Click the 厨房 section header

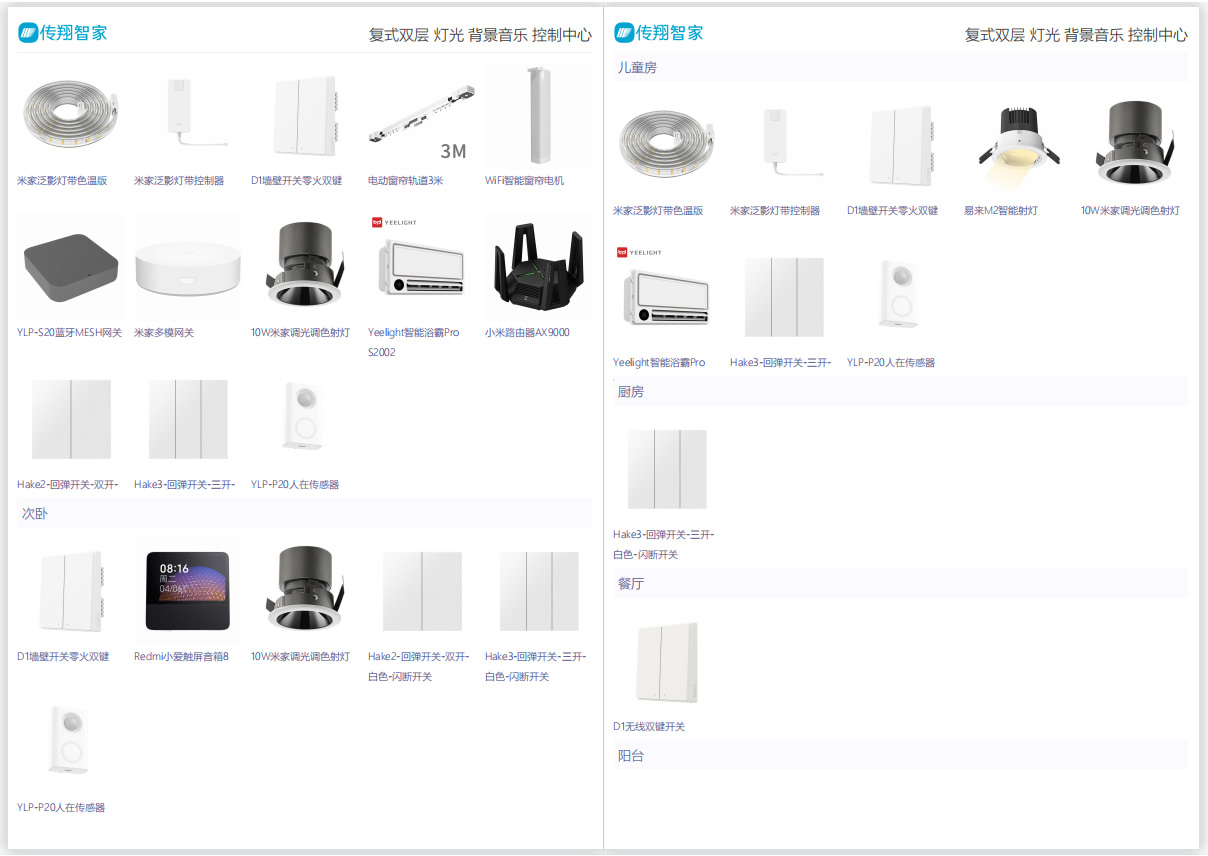900,391
